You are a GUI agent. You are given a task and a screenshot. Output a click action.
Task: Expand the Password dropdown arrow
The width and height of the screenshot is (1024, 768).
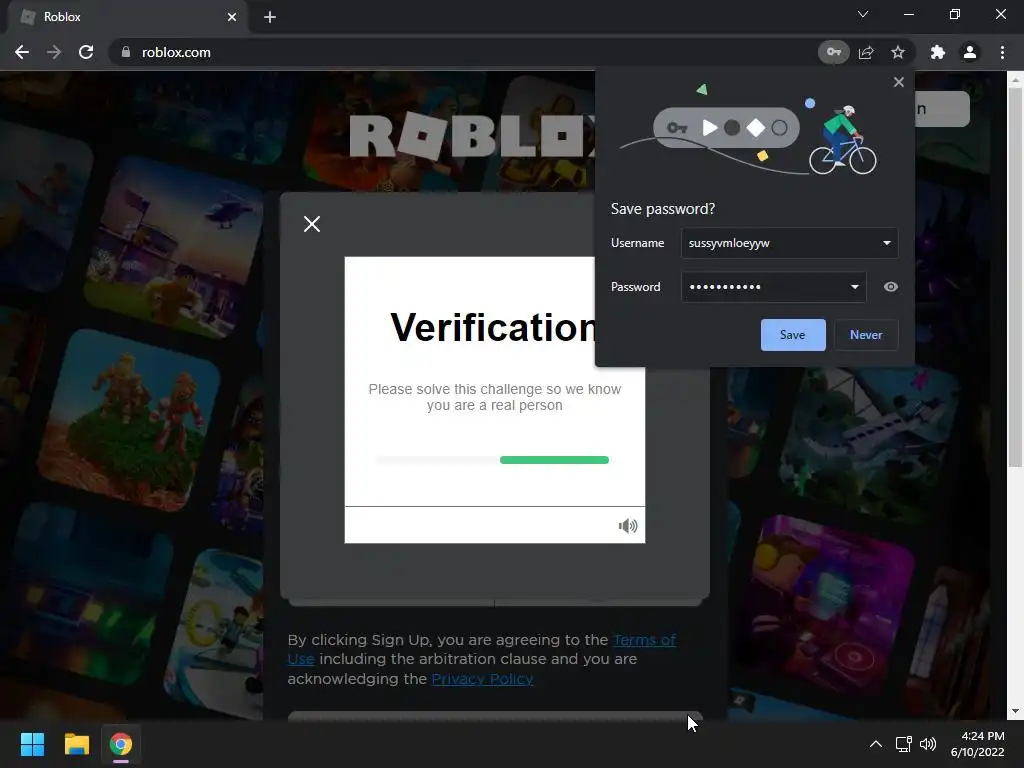coord(854,287)
